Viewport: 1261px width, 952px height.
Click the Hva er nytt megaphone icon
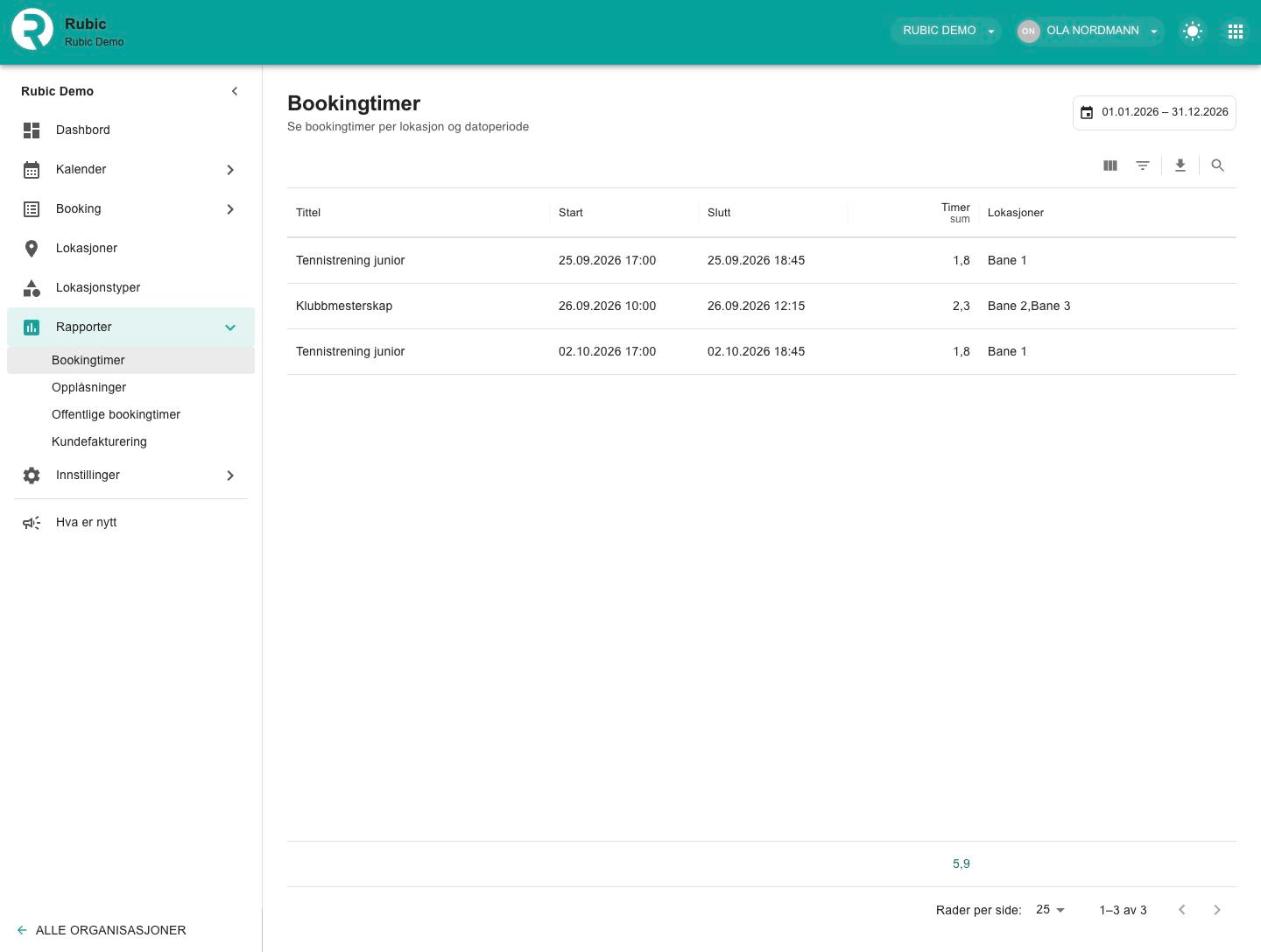[x=32, y=522]
